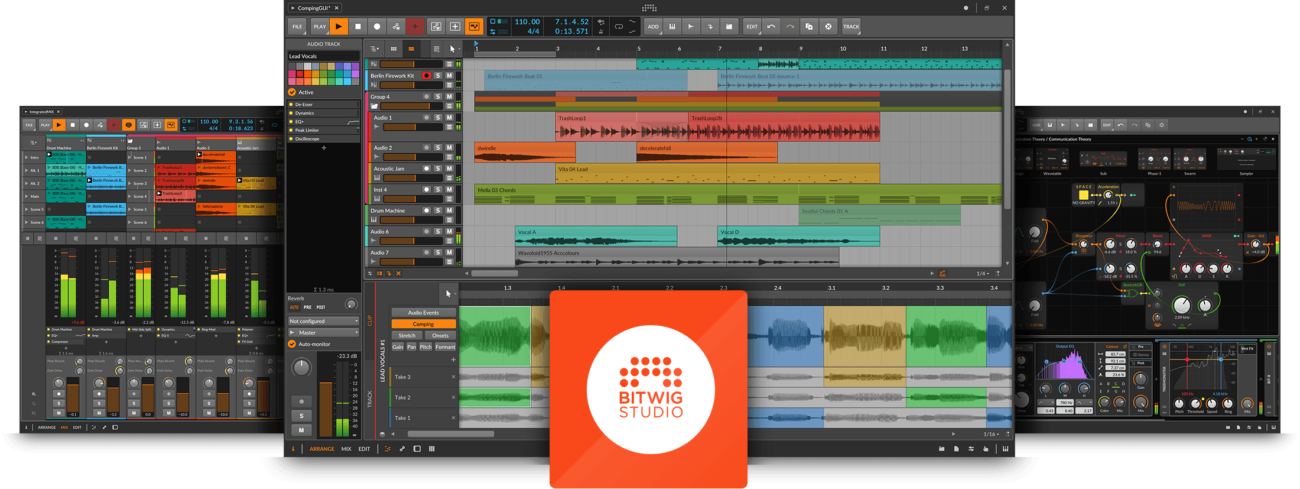Switch to EDIT view tab at bottom
Image resolution: width=1300 pixels, height=489 pixels.
364,449
